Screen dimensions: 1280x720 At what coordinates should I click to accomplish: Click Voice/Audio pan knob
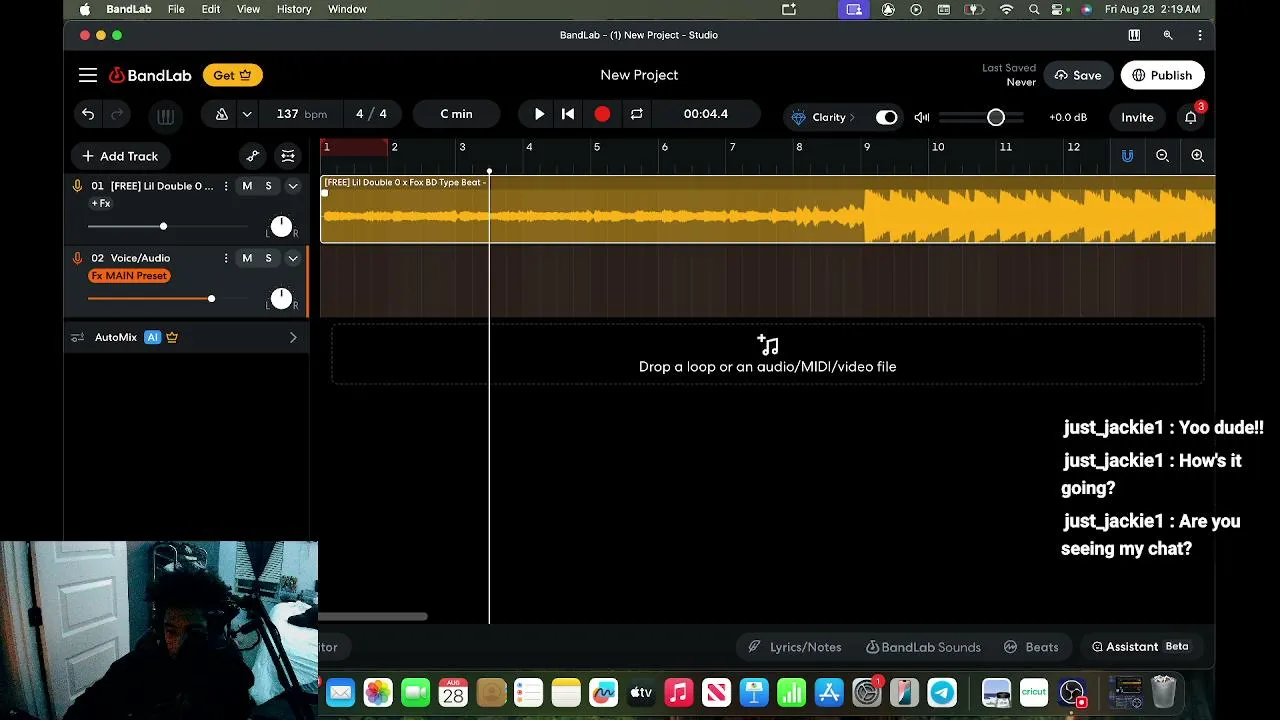pyautogui.click(x=281, y=299)
